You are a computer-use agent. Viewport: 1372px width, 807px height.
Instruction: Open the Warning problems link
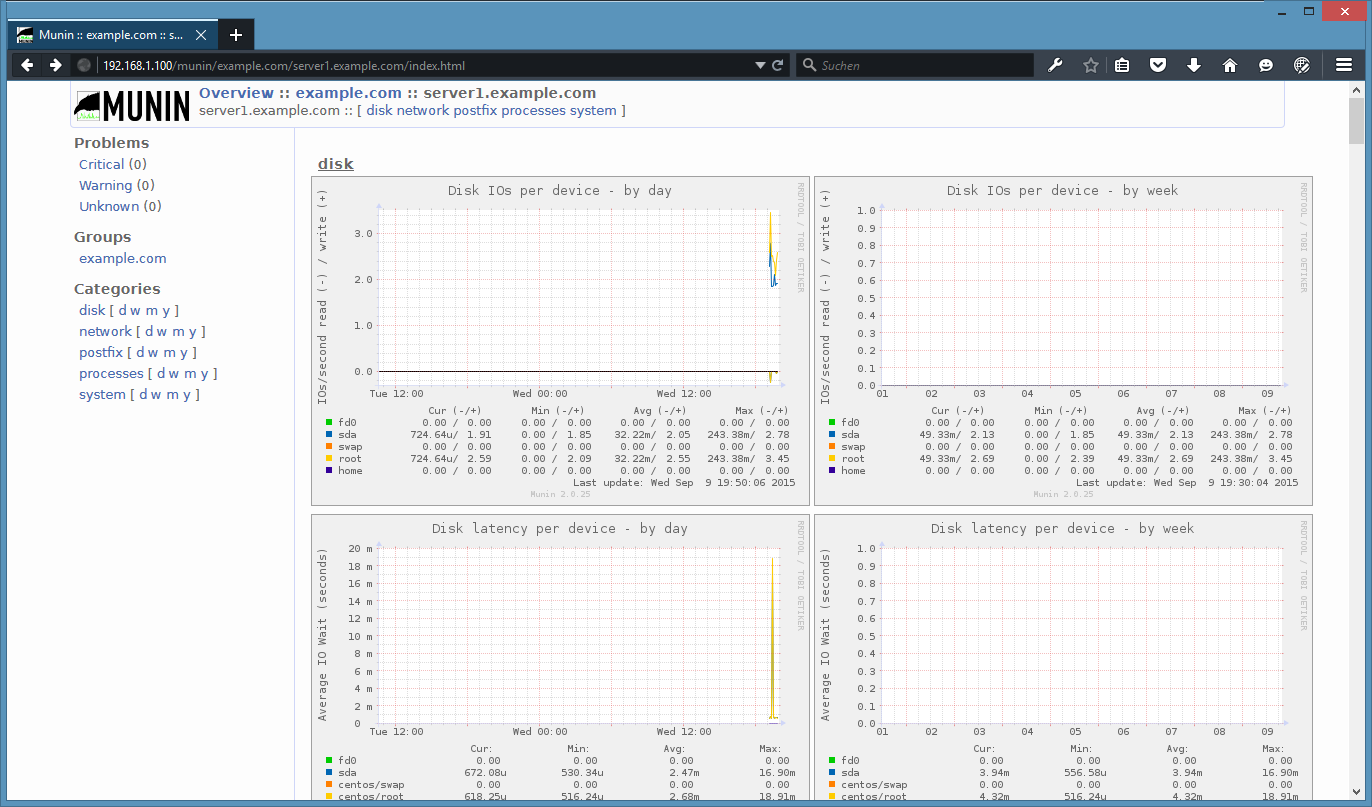pyautogui.click(x=106, y=186)
